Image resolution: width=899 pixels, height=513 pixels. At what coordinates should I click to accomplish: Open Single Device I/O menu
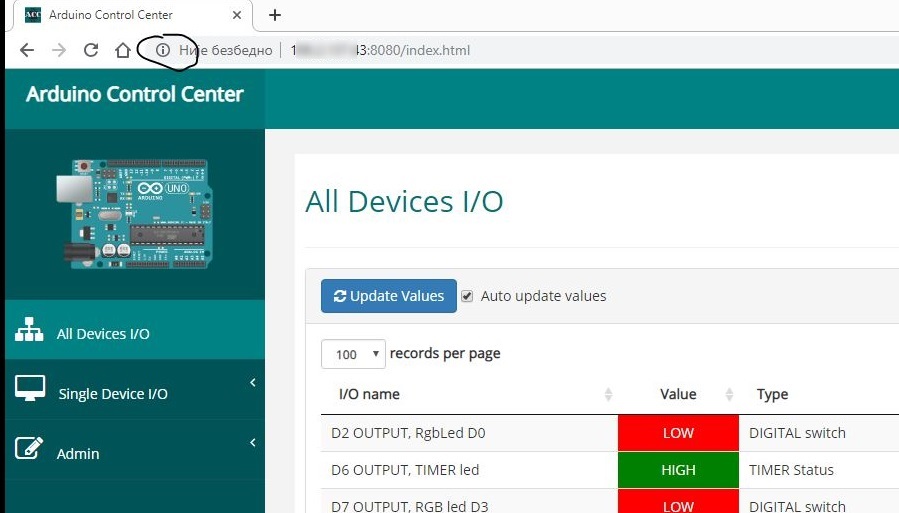135,390
